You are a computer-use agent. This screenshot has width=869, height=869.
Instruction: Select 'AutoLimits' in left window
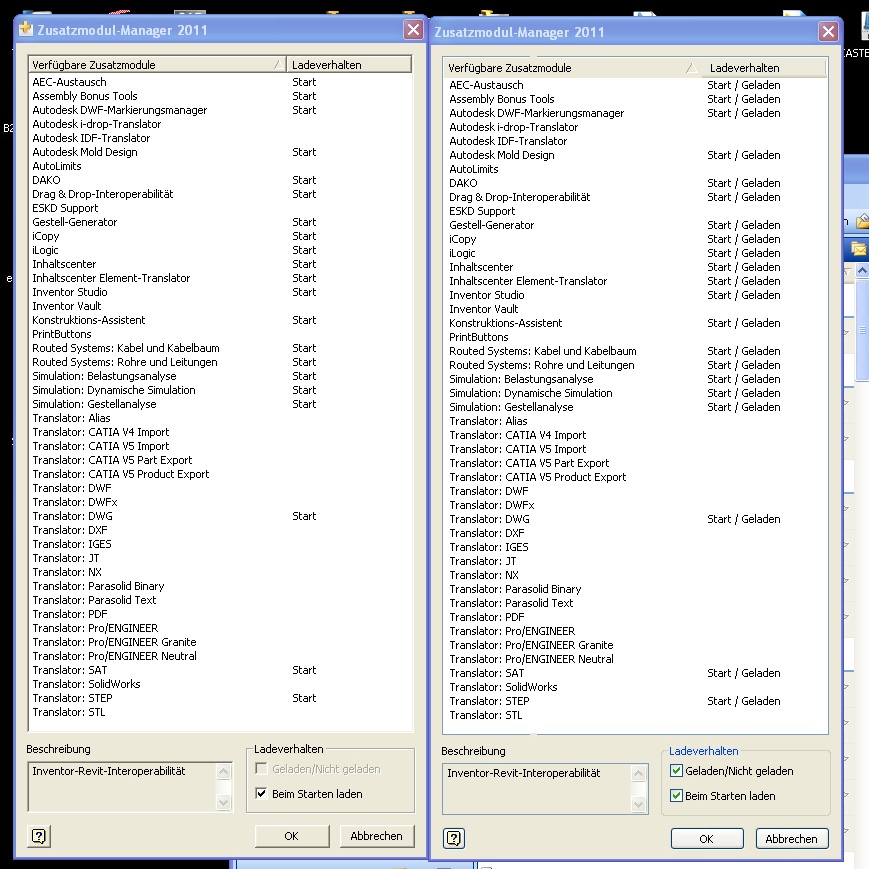point(57,166)
